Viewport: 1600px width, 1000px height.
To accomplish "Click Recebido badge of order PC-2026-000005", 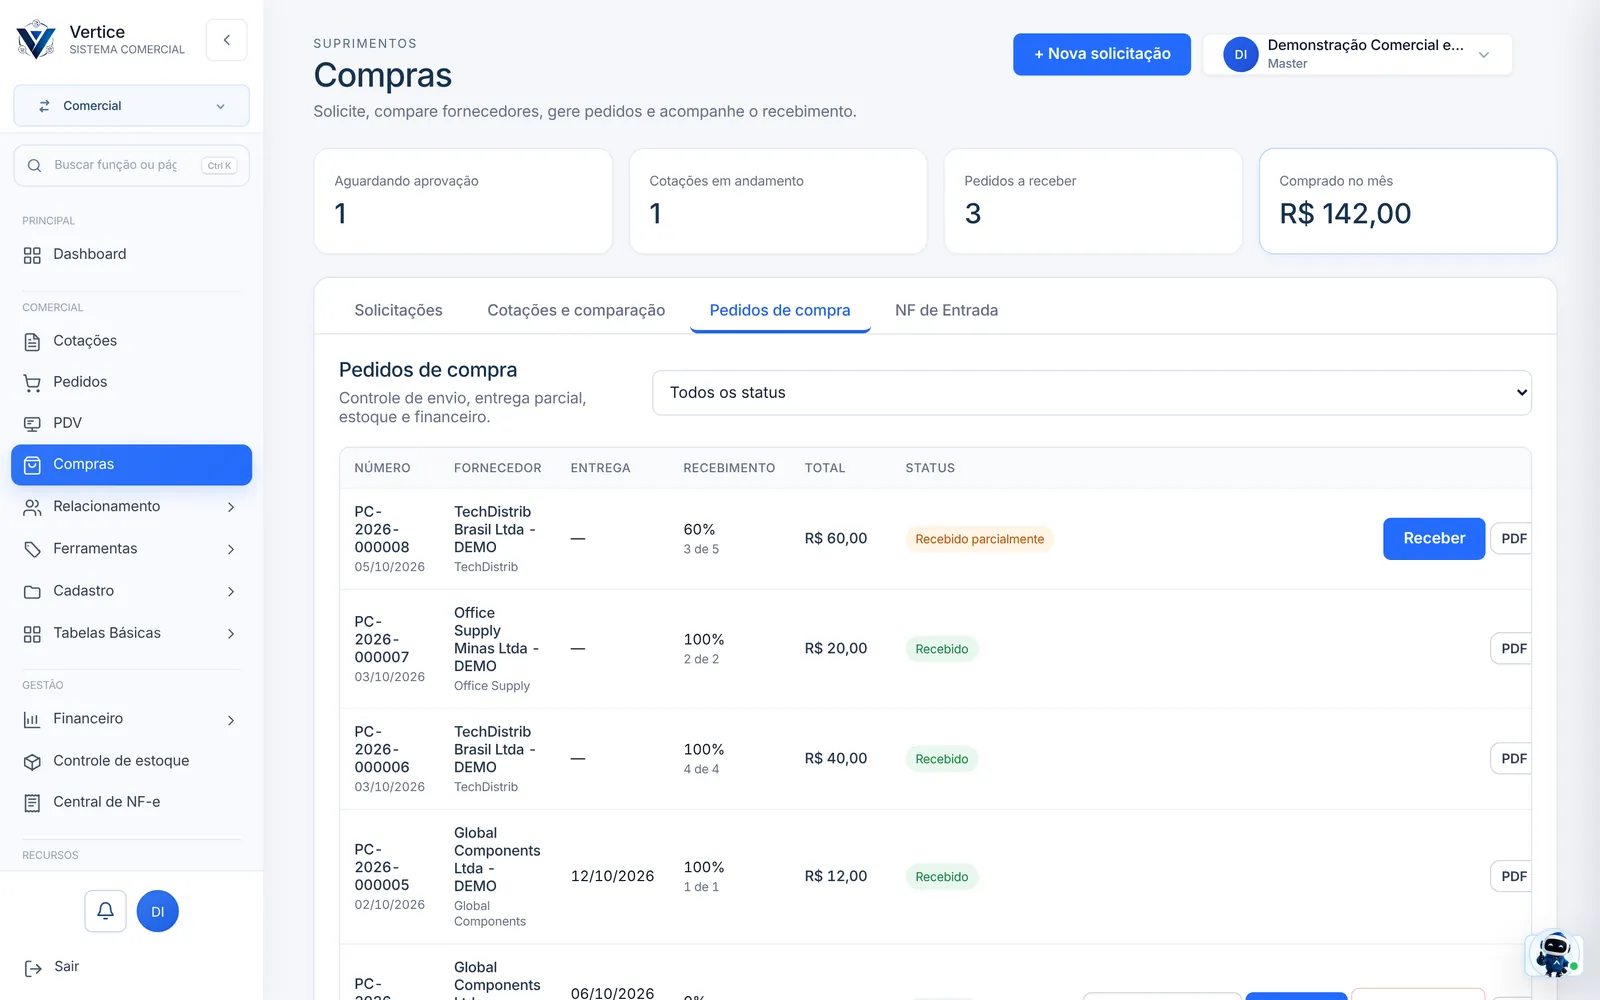I will tap(942, 877).
